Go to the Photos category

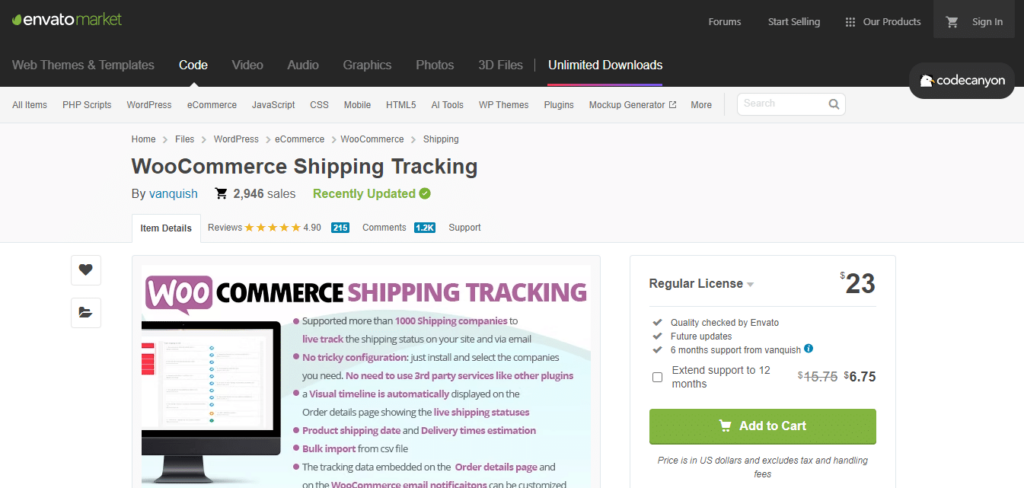[435, 65]
